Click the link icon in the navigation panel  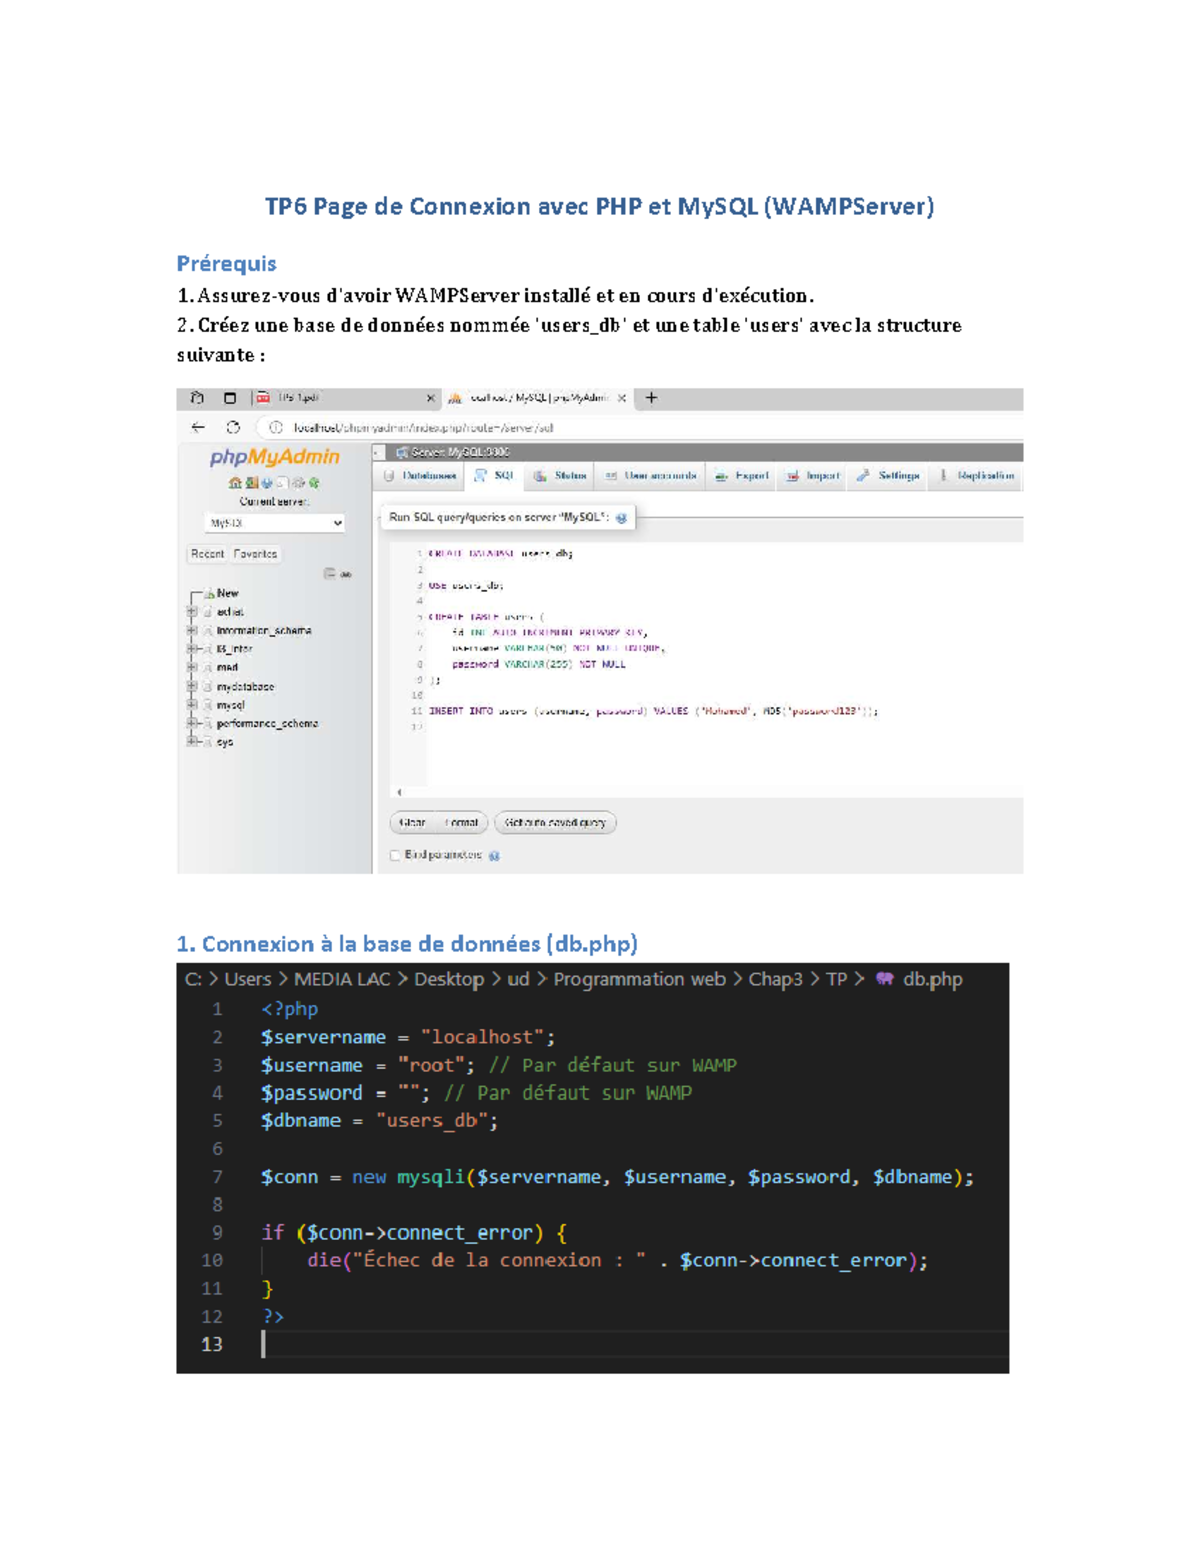(346, 575)
